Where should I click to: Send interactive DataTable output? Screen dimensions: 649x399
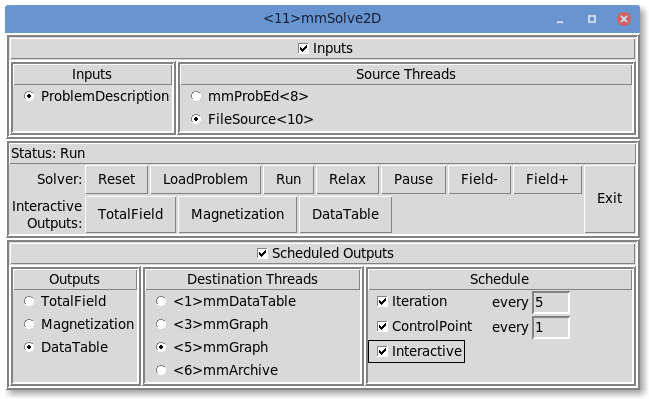346,214
